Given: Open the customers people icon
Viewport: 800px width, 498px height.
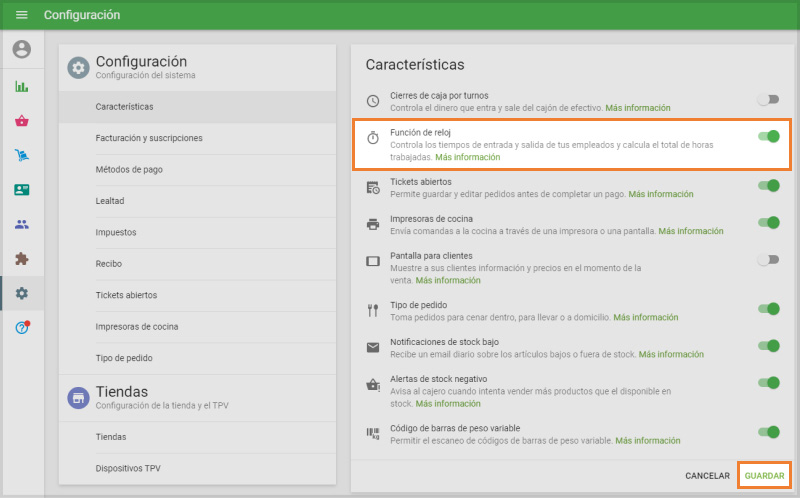Looking at the screenshot, I should pyautogui.click(x=21, y=224).
